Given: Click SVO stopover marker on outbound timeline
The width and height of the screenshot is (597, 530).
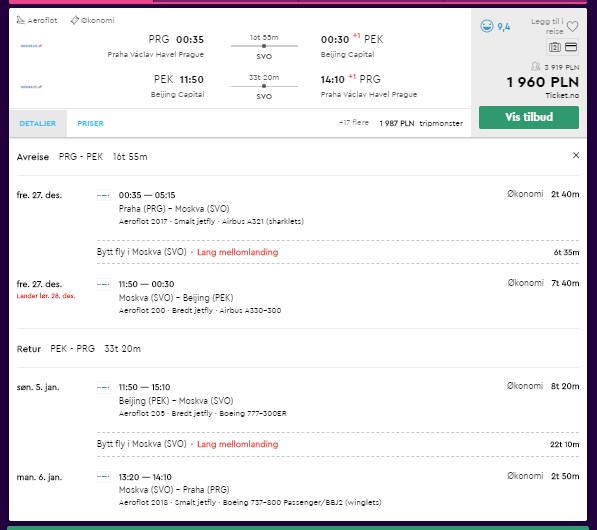Looking at the screenshot, I should point(264,46).
